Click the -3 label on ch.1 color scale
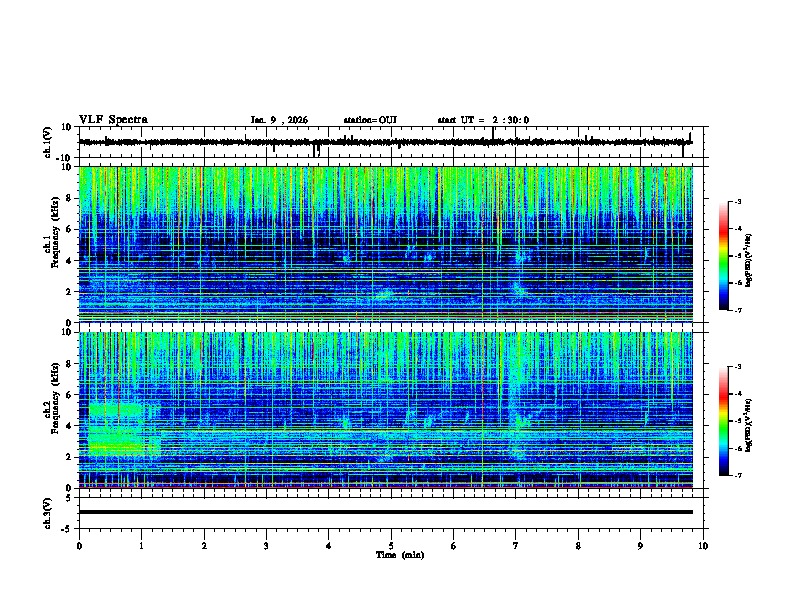792x612 pixels. pyautogui.click(x=737, y=202)
